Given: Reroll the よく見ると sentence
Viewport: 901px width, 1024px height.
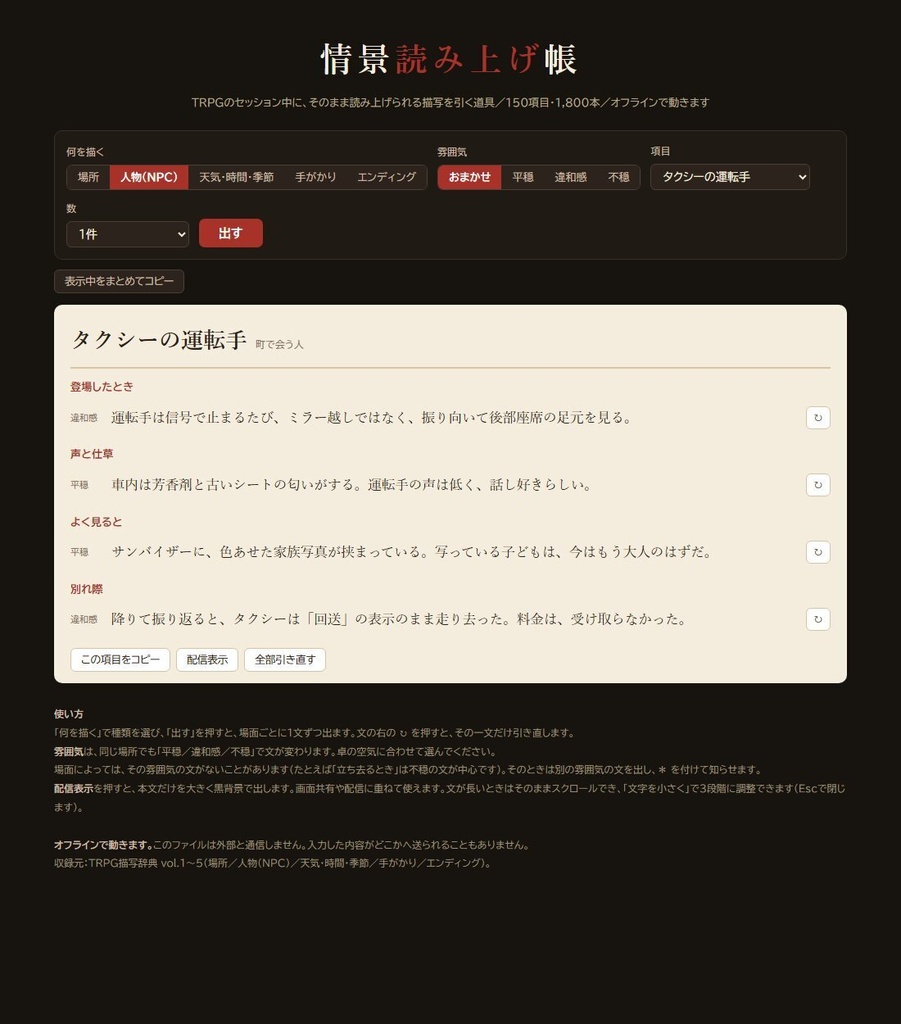Looking at the screenshot, I should (817, 552).
